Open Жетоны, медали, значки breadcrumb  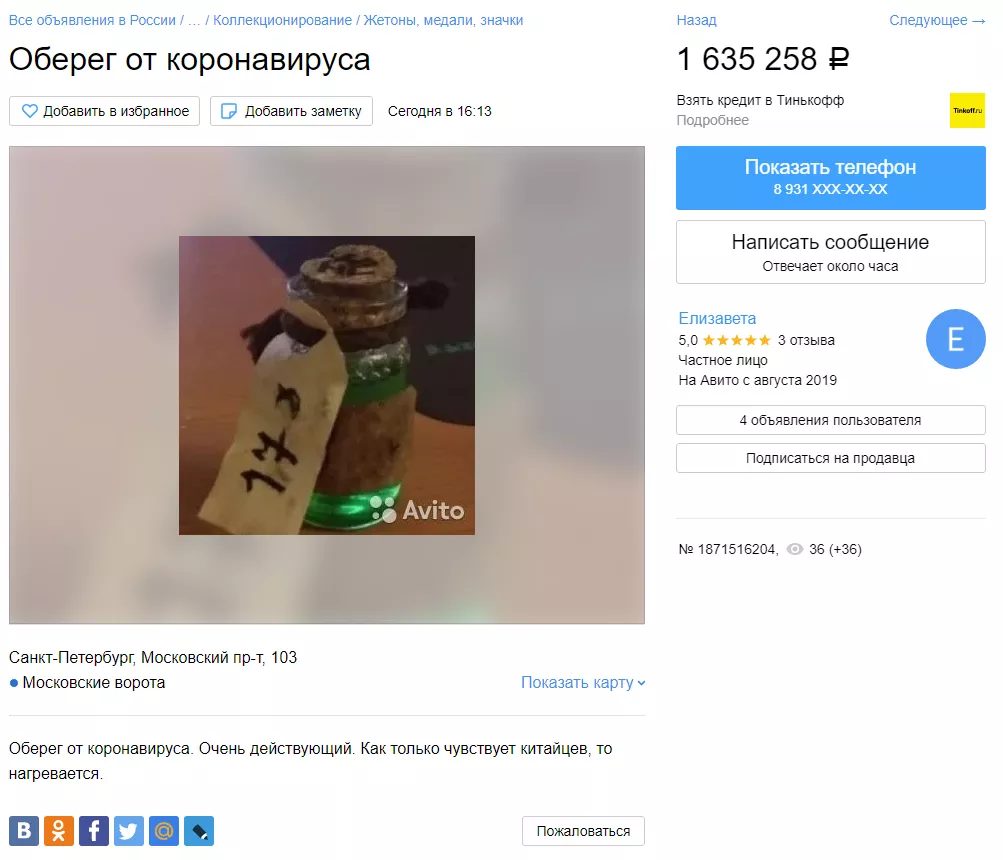(x=443, y=20)
